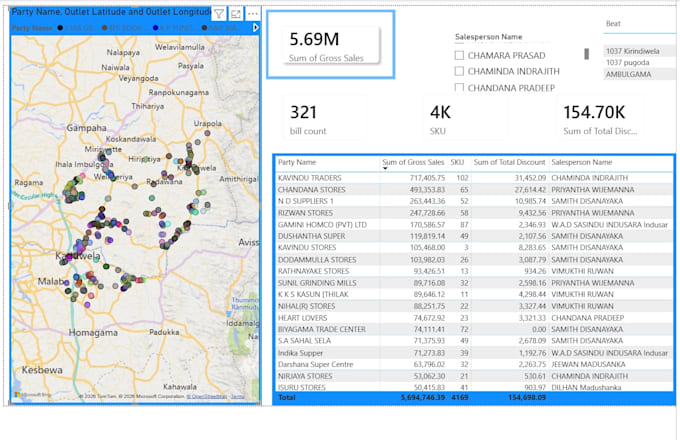The image size is (680, 440).
Task: Click the Salesperson Name column header
Action: tap(582, 162)
